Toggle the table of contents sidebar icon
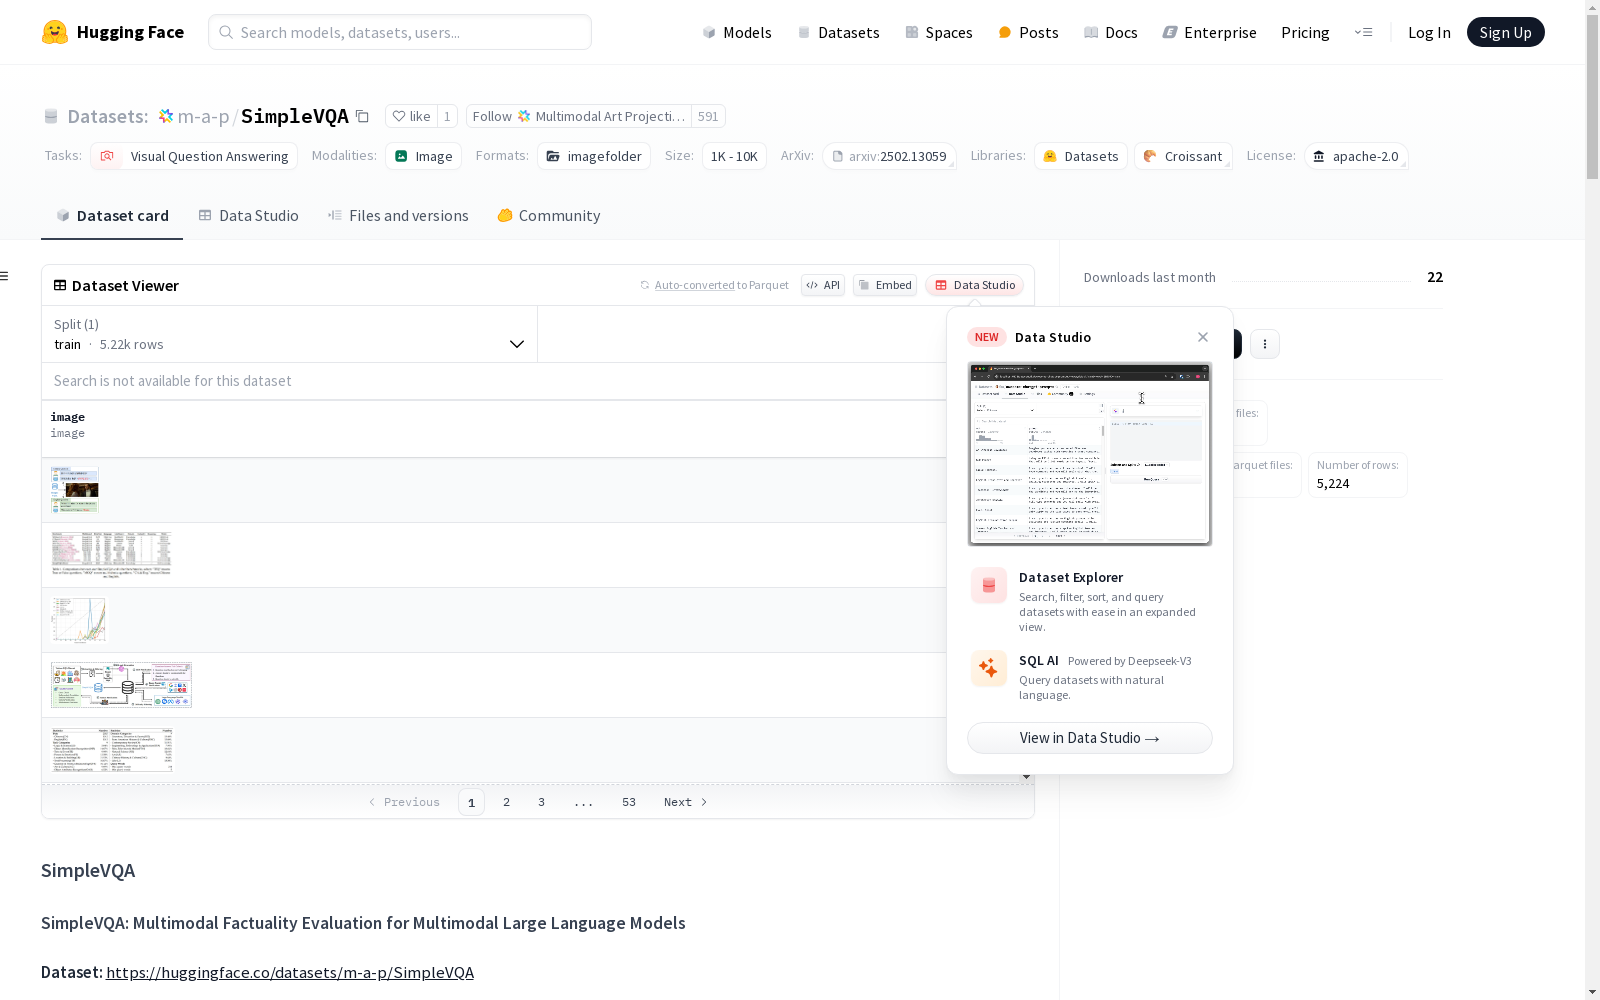This screenshot has height=1000, width=1600. pos(5,276)
